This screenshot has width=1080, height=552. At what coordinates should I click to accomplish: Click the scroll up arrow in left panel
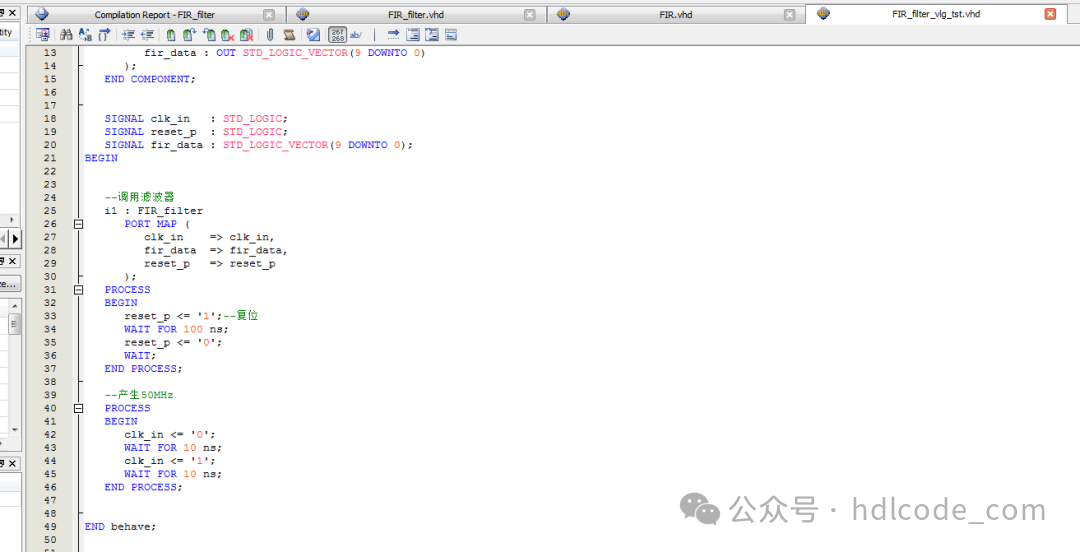pos(14,304)
